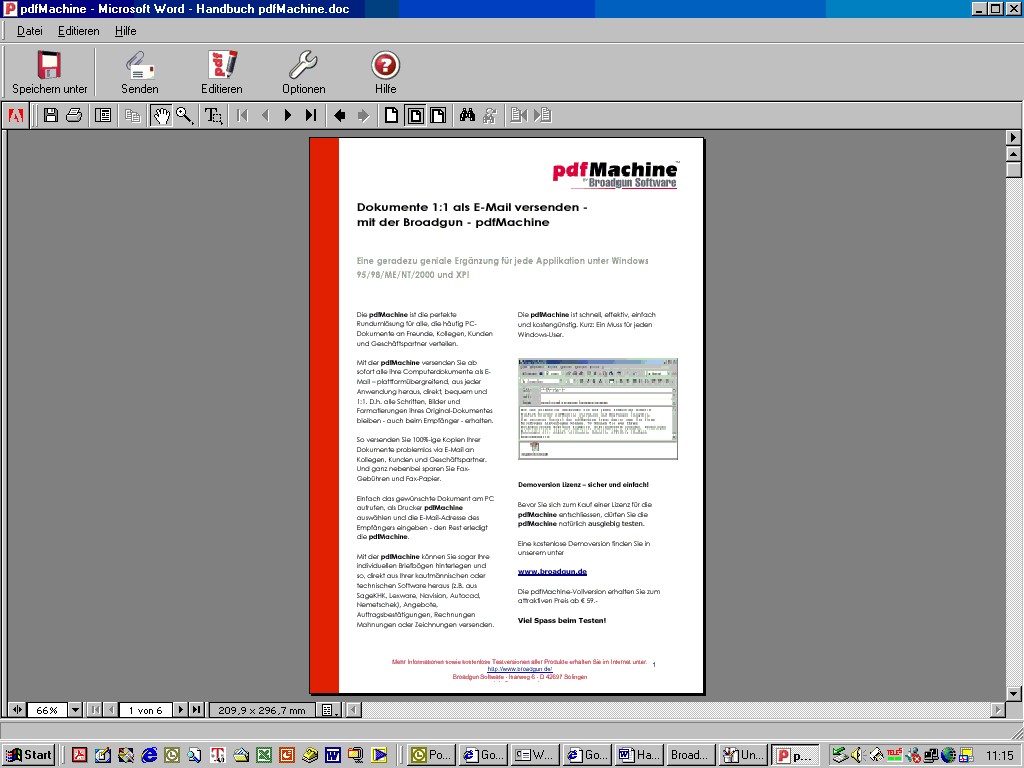The height and width of the screenshot is (768, 1024).
Task: Click the binoculars find icon
Action: (467, 116)
